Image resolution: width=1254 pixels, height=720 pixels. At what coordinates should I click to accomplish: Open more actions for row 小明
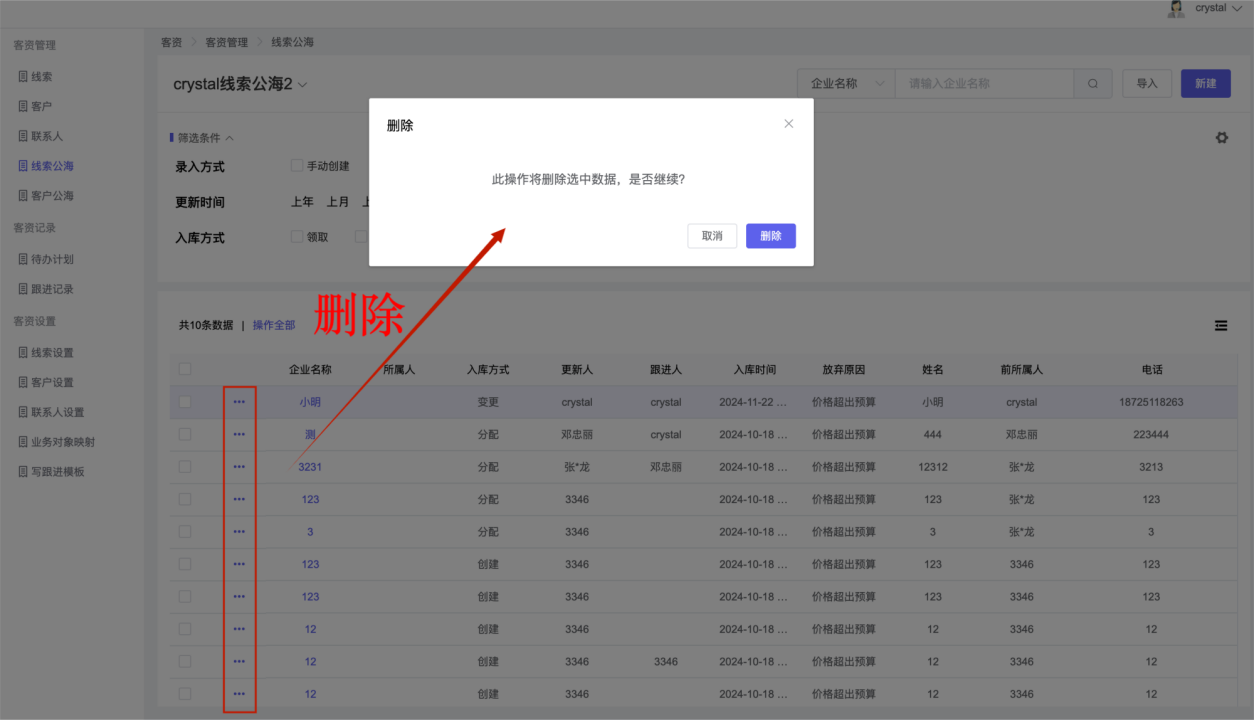tap(239, 402)
